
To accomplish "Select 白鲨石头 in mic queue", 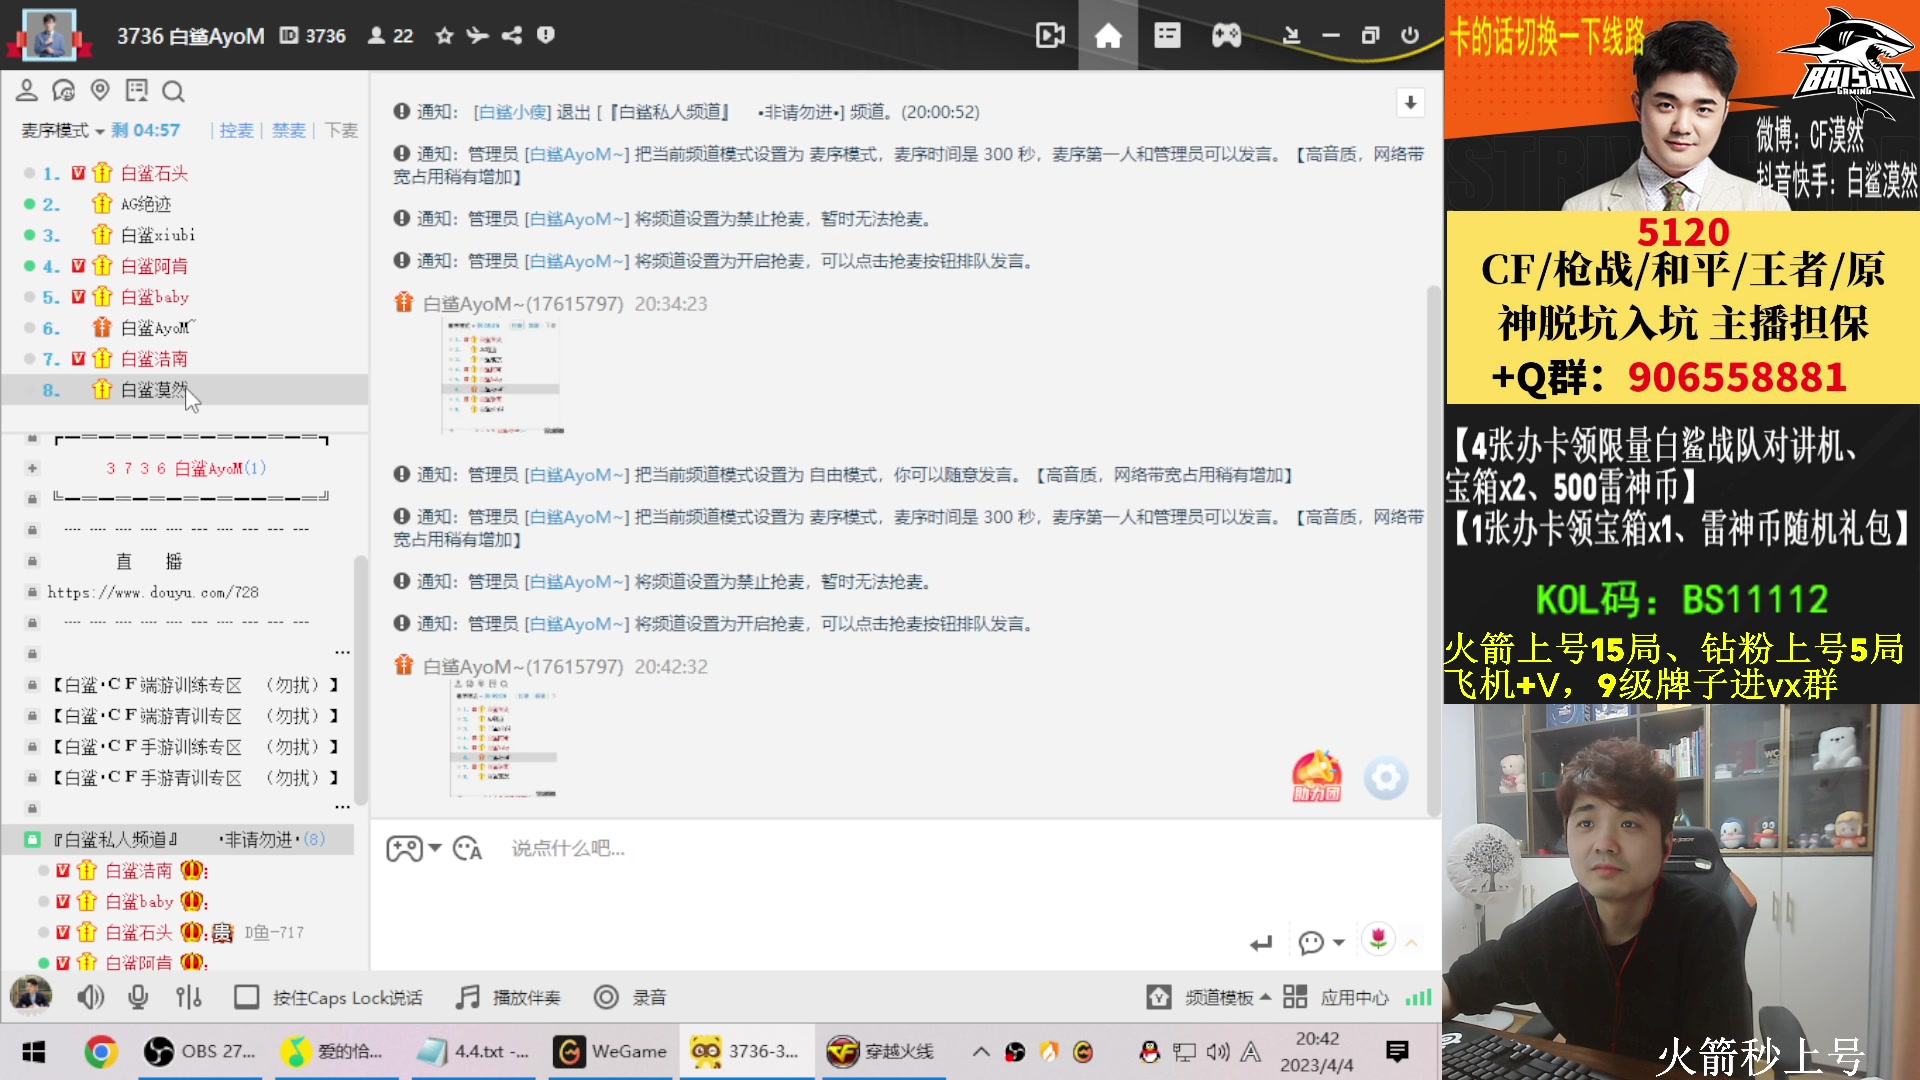I will tap(154, 173).
